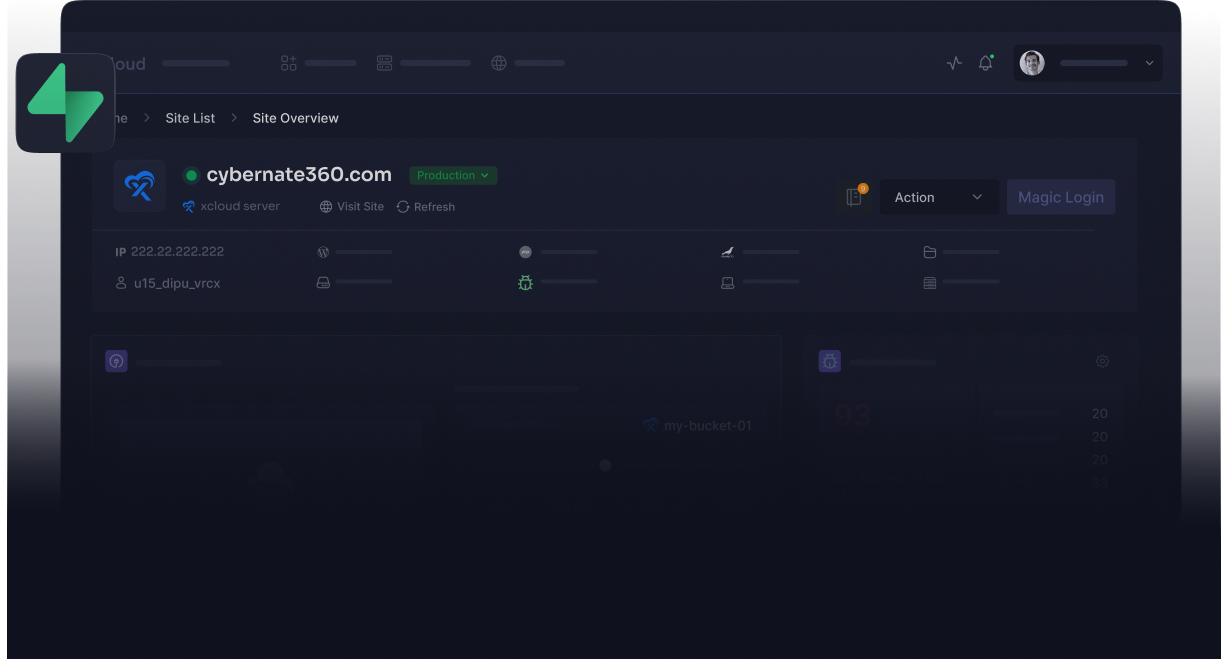Click the laptop icon in site details
Viewport: 1222px width, 659px height.
point(728,283)
